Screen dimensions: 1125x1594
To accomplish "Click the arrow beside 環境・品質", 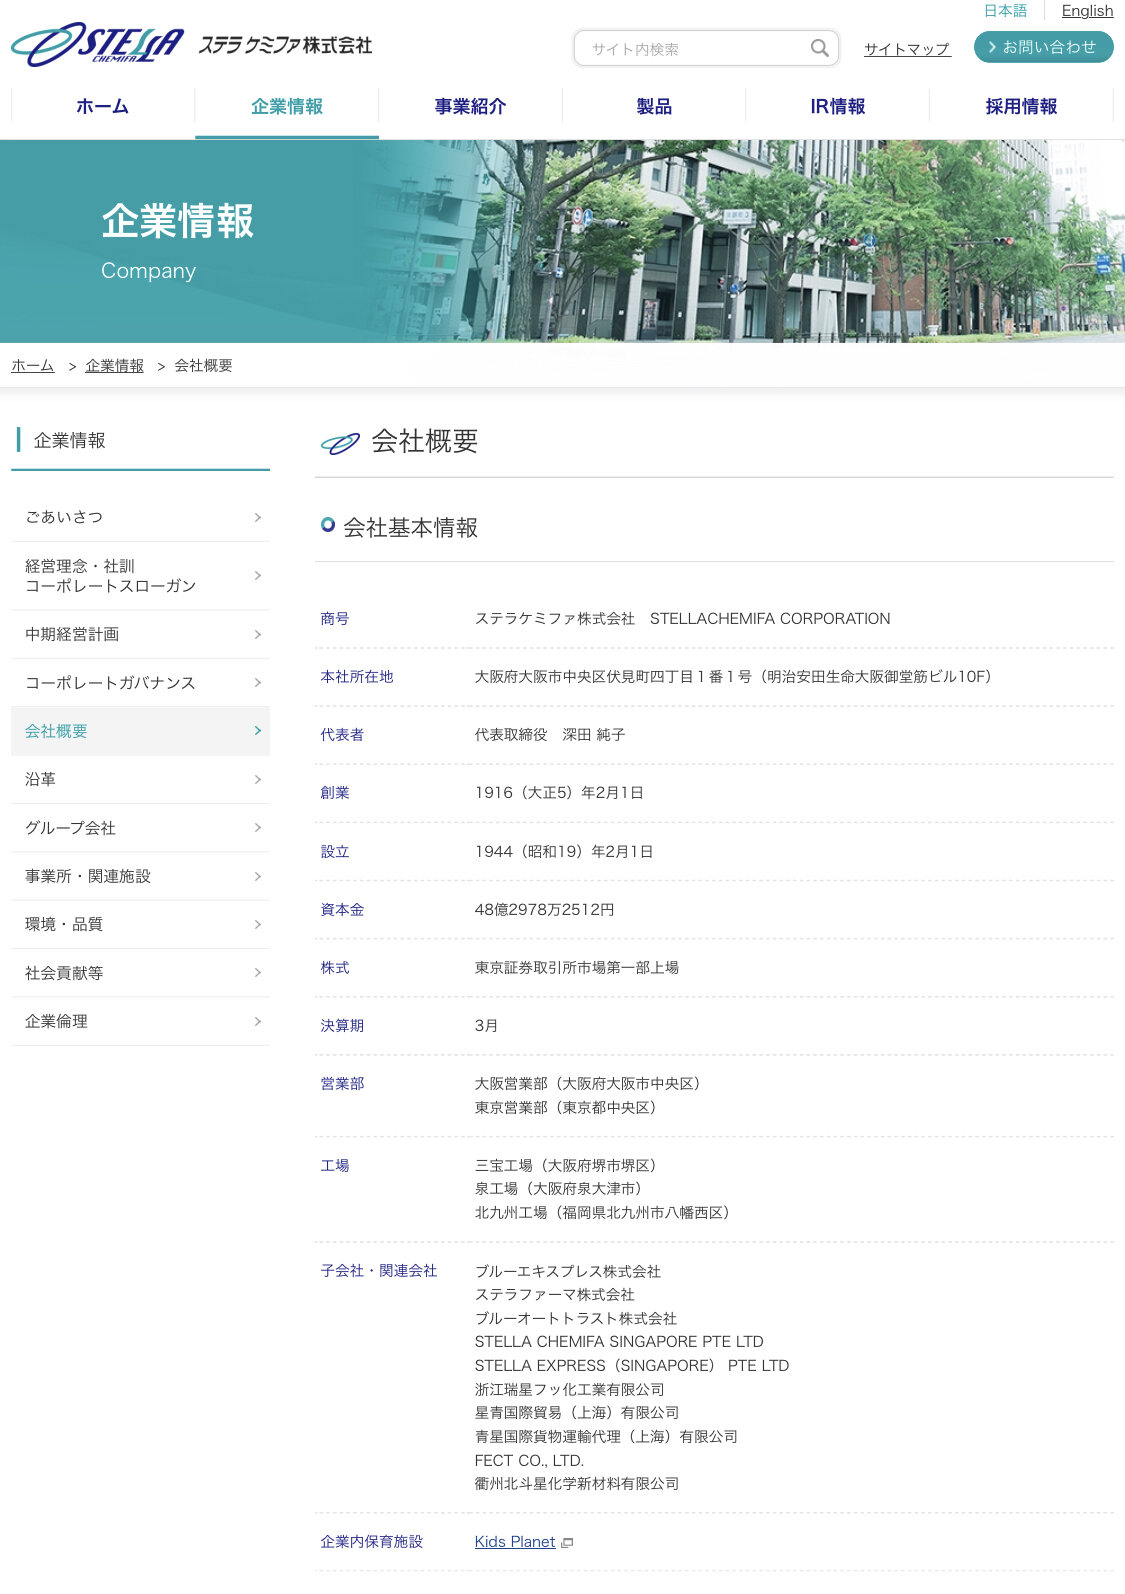I will 257,924.
